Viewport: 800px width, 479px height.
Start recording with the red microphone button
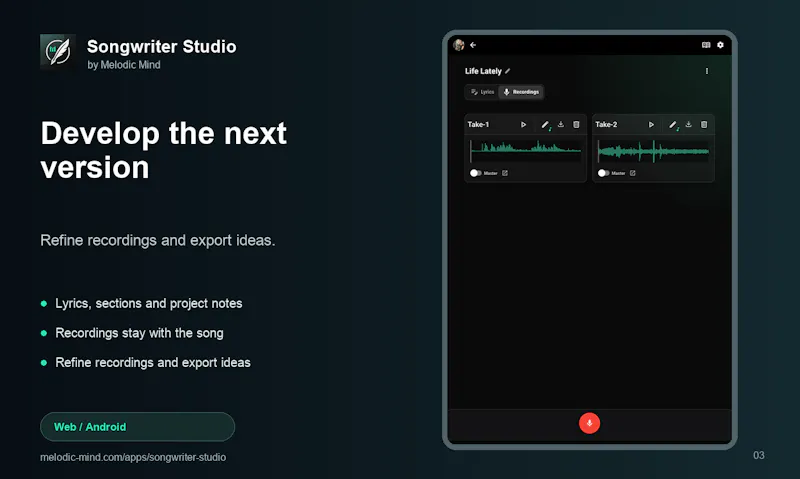coord(589,423)
